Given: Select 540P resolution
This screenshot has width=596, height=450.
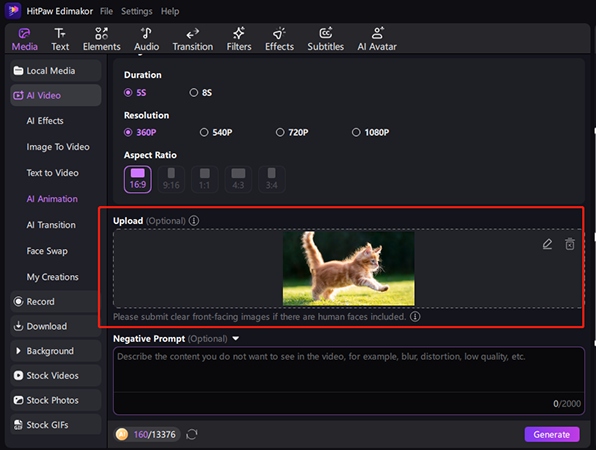Looking at the screenshot, I should [216, 132].
